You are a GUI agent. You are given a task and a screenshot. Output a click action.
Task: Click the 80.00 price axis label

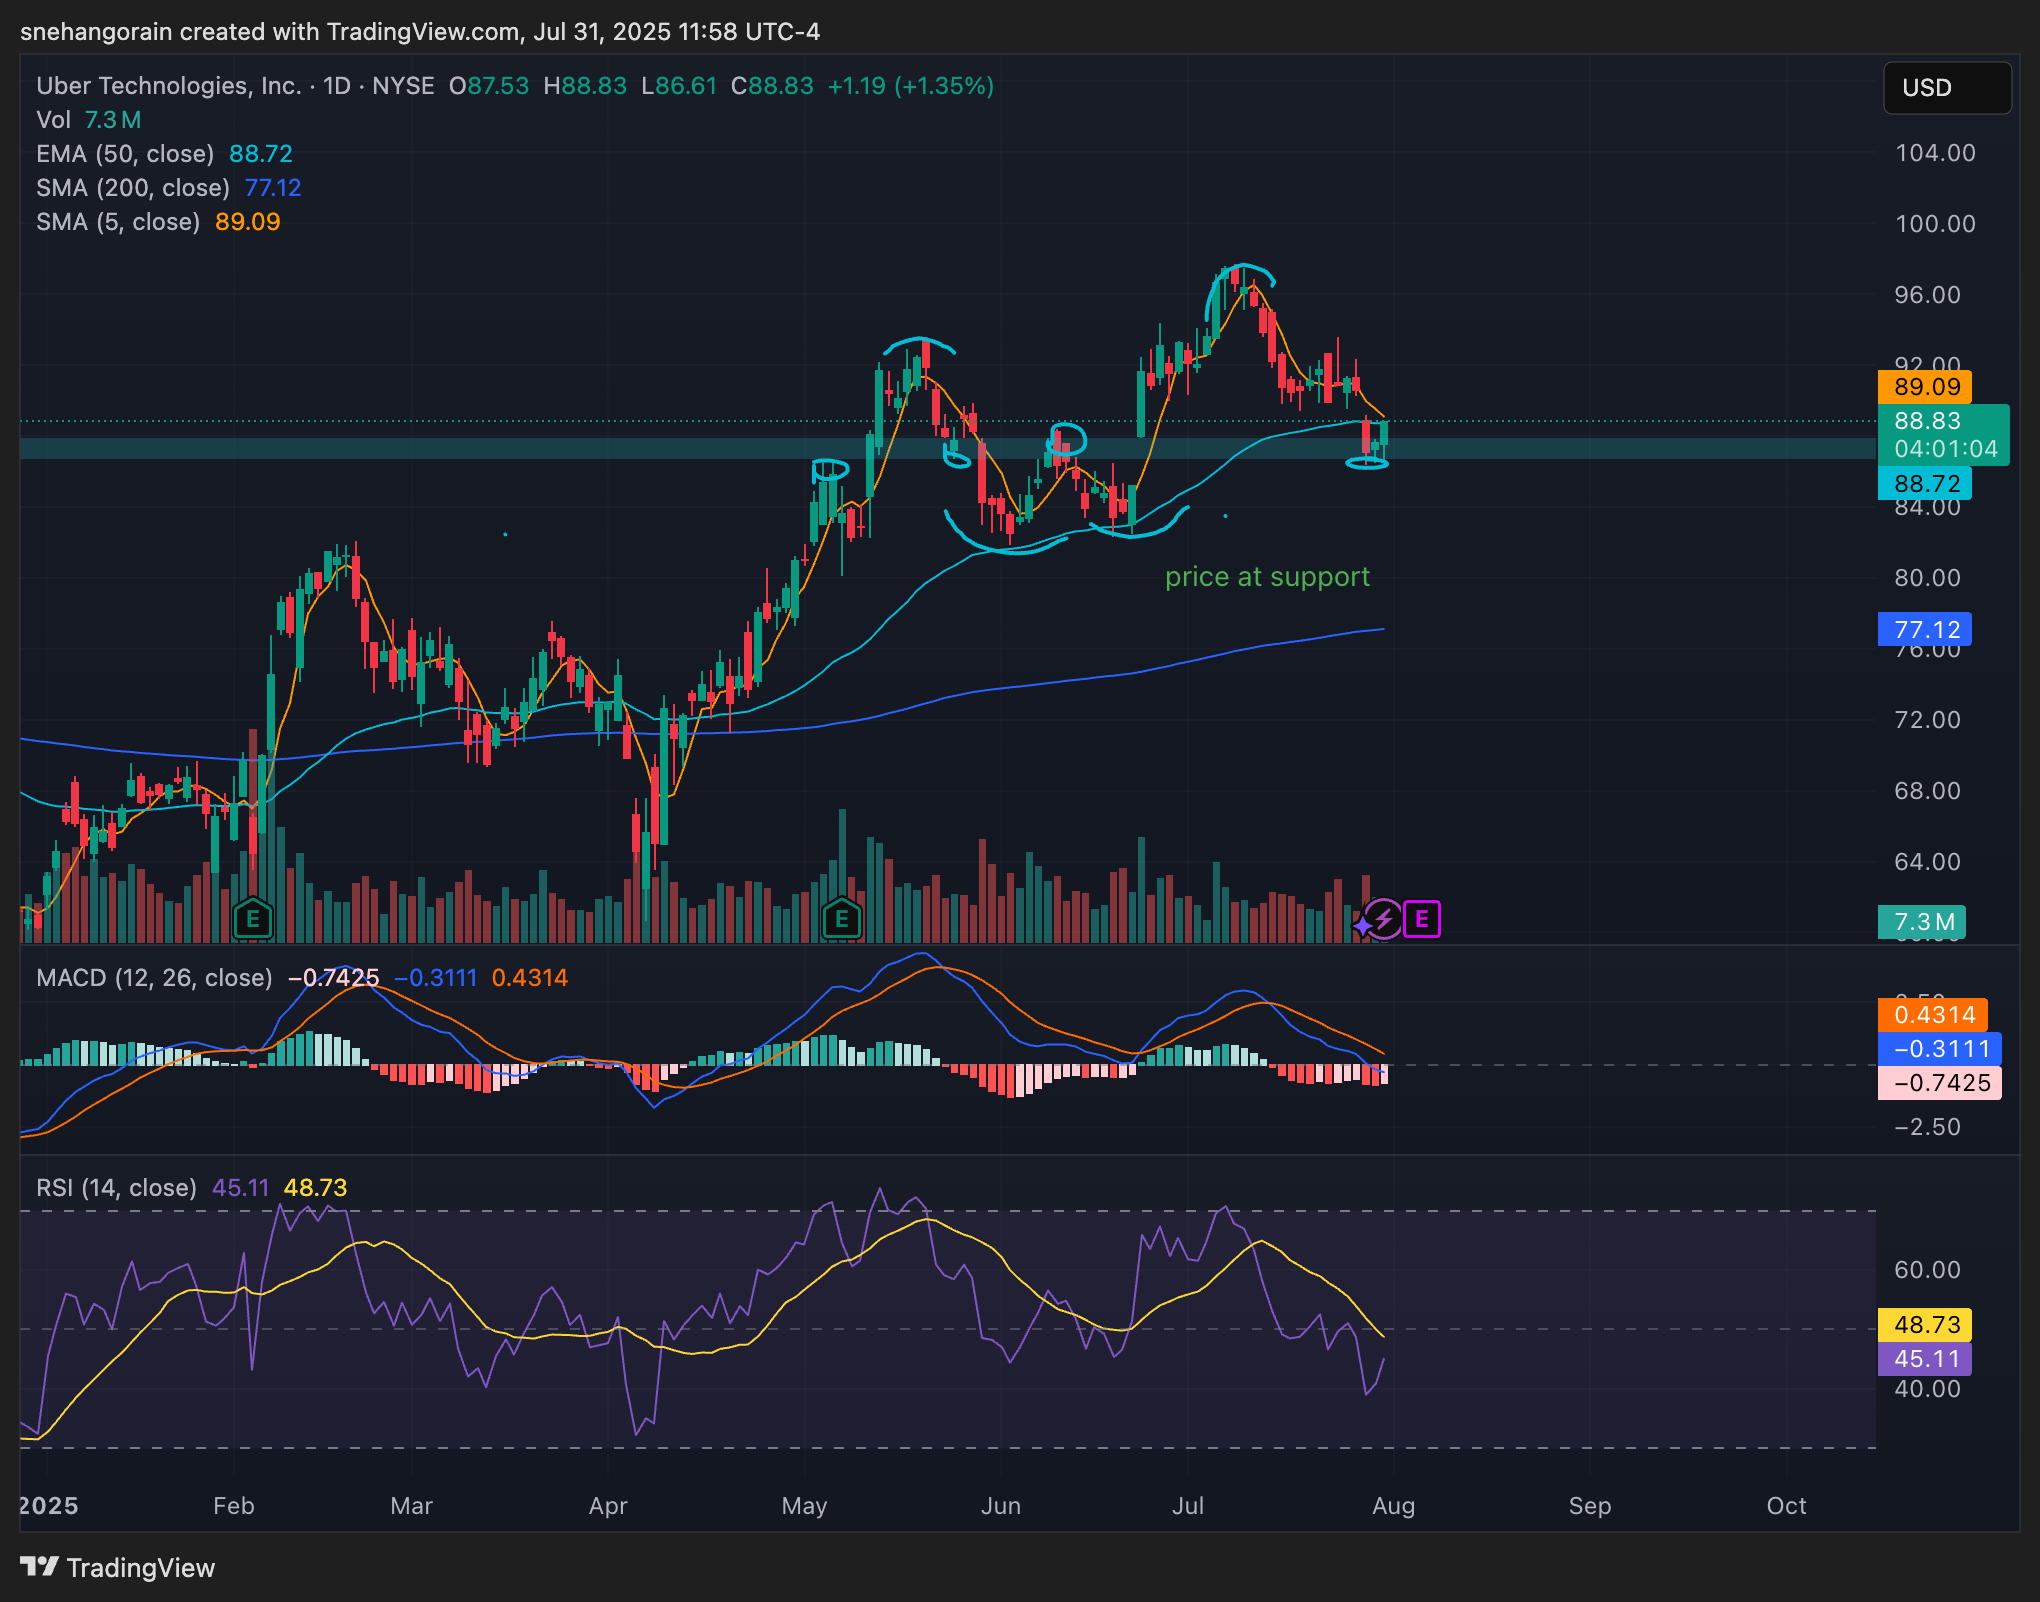click(1928, 578)
